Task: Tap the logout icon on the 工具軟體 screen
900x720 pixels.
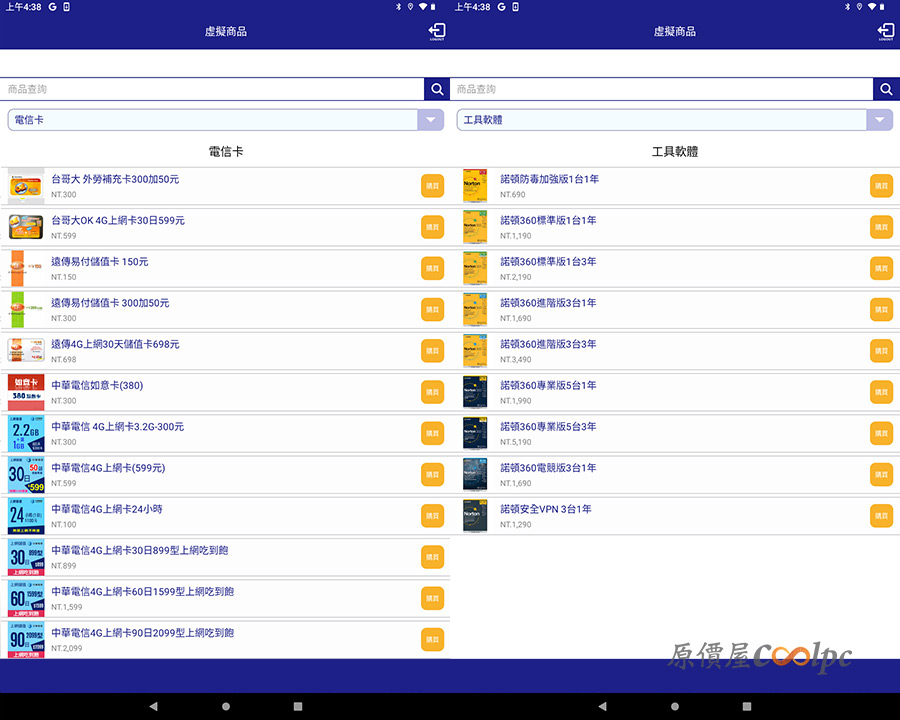Action: pyautogui.click(x=886, y=31)
